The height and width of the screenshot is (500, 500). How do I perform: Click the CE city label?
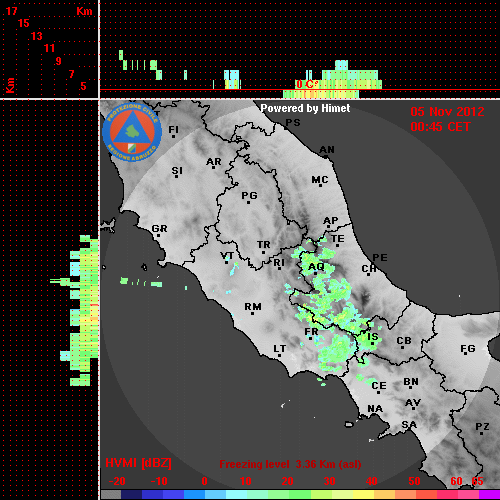(379, 386)
